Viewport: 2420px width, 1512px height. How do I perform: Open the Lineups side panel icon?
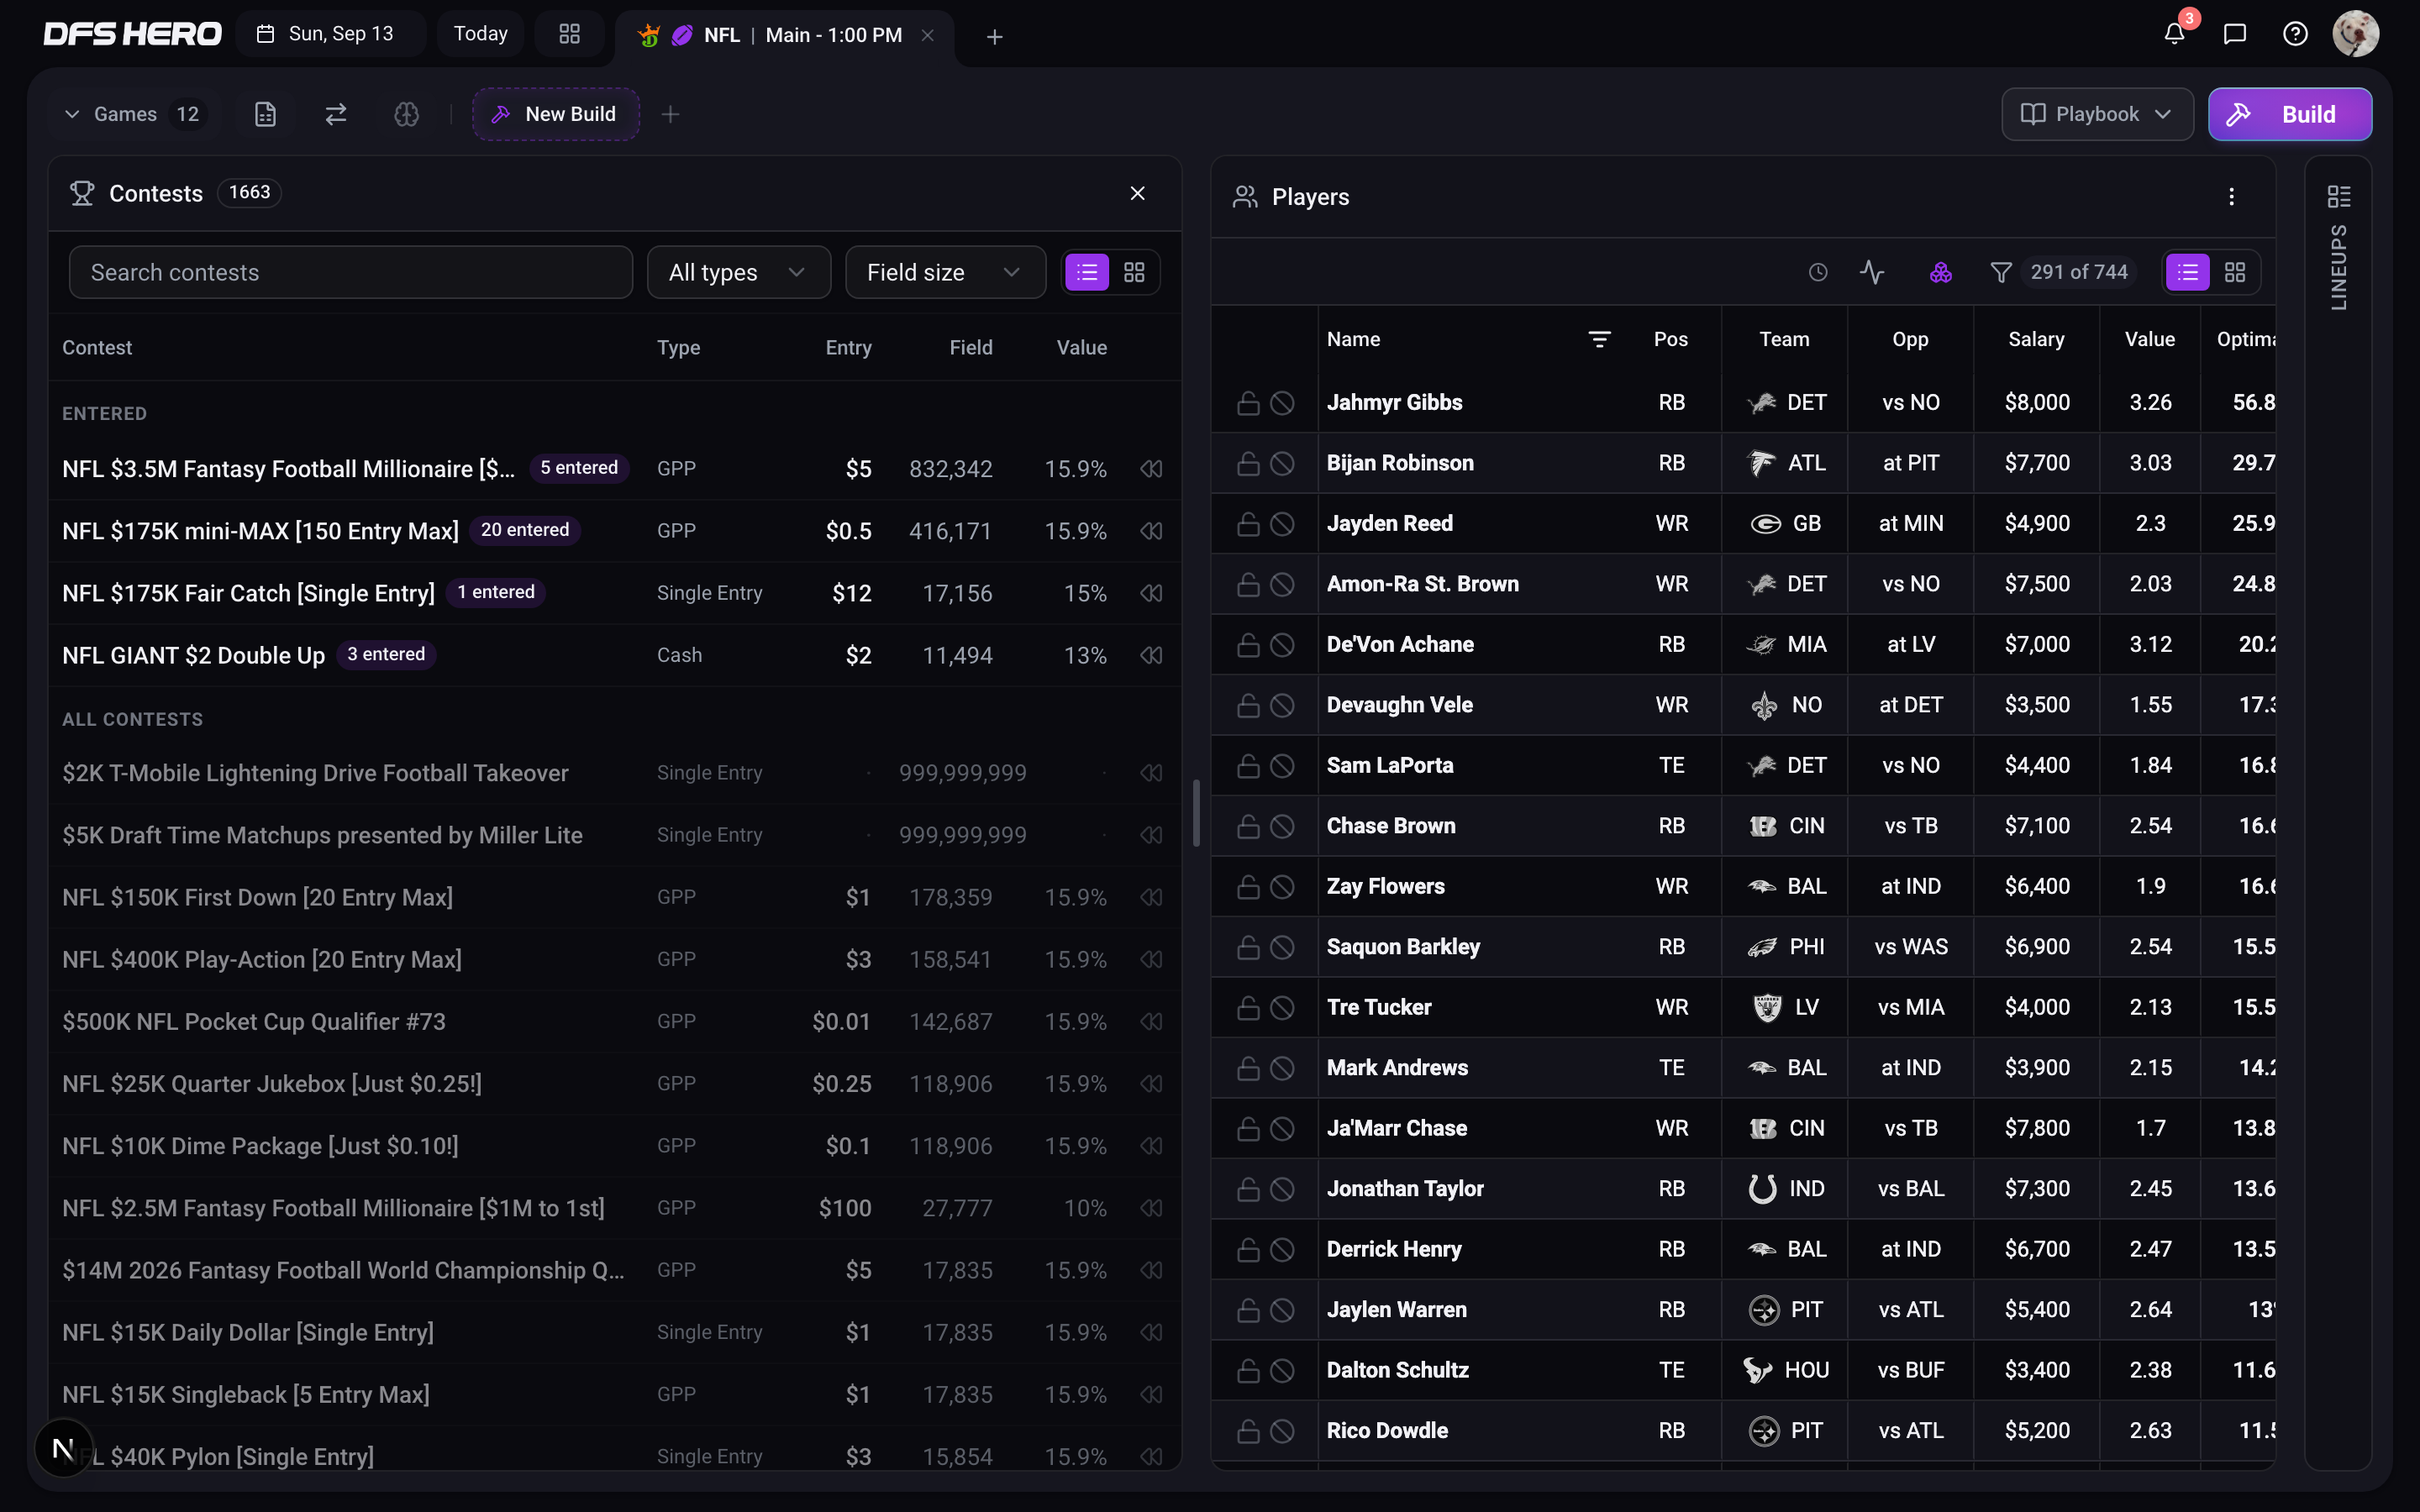point(2338,197)
